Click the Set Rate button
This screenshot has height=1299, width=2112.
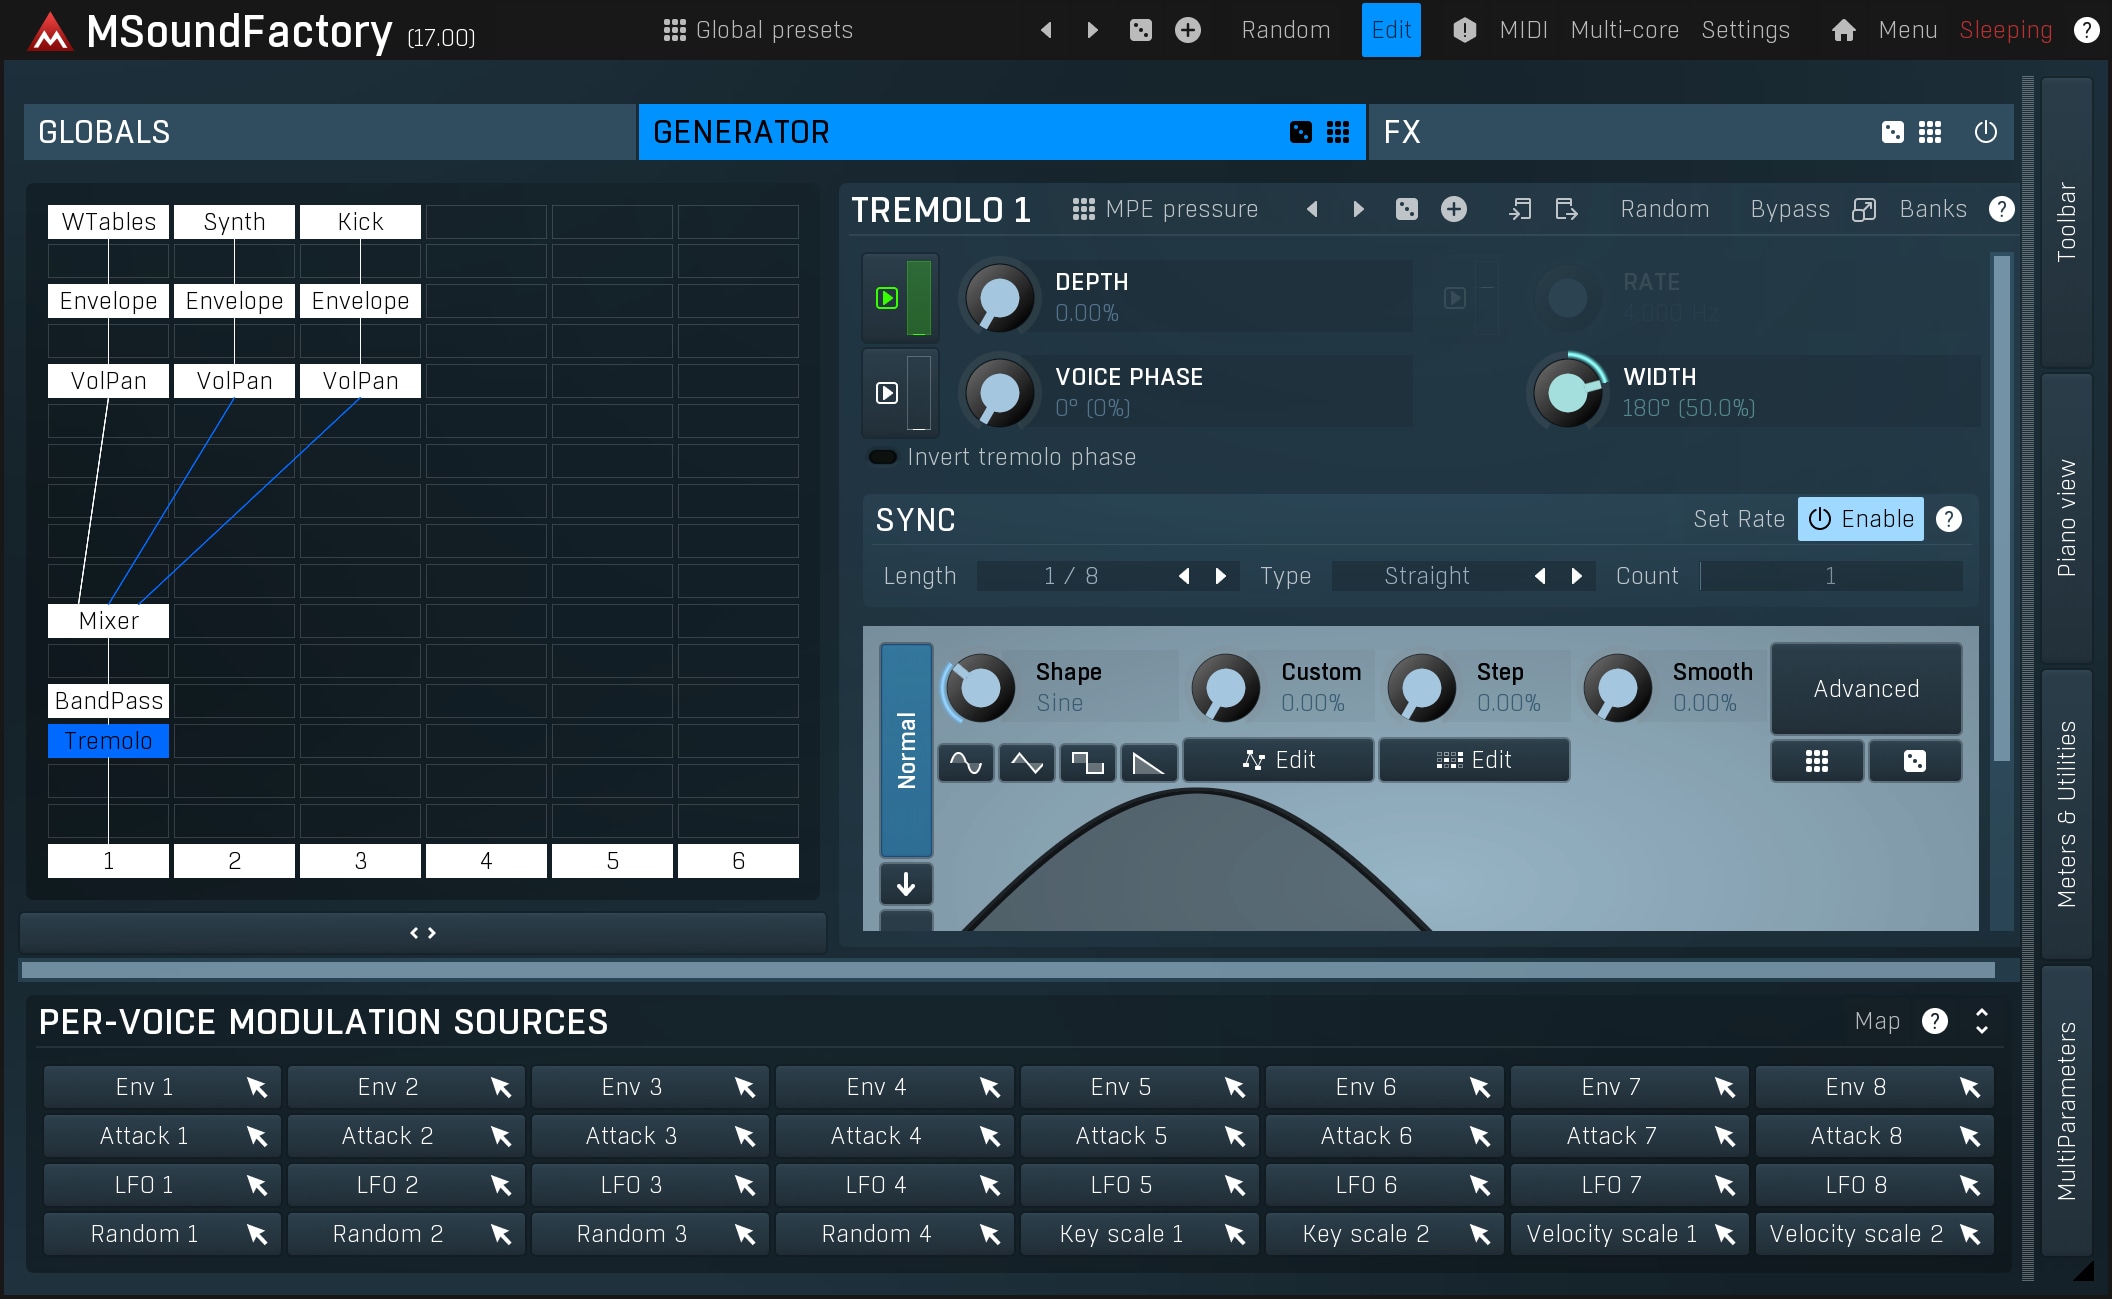[x=1738, y=519]
